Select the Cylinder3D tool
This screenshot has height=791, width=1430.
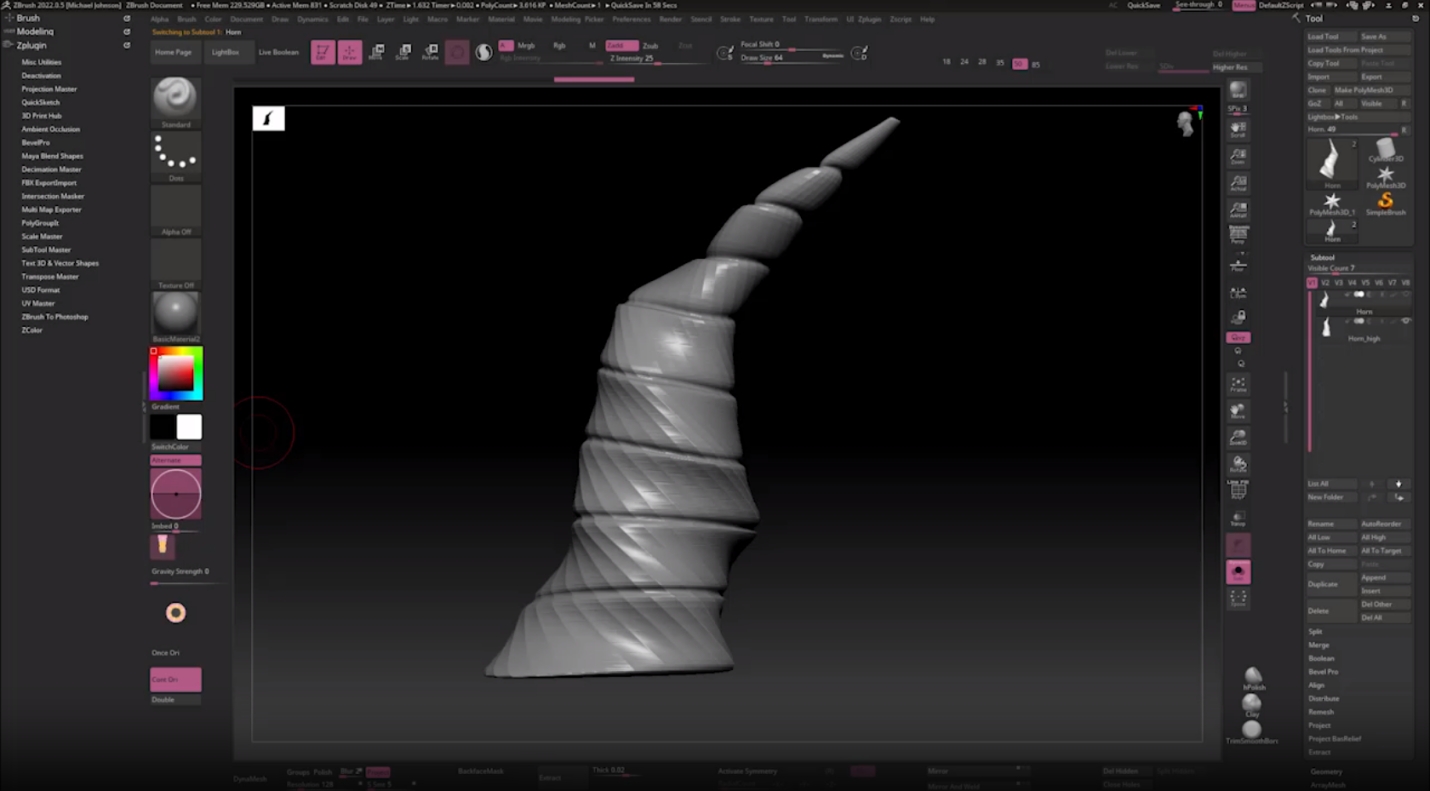(1386, 150)
